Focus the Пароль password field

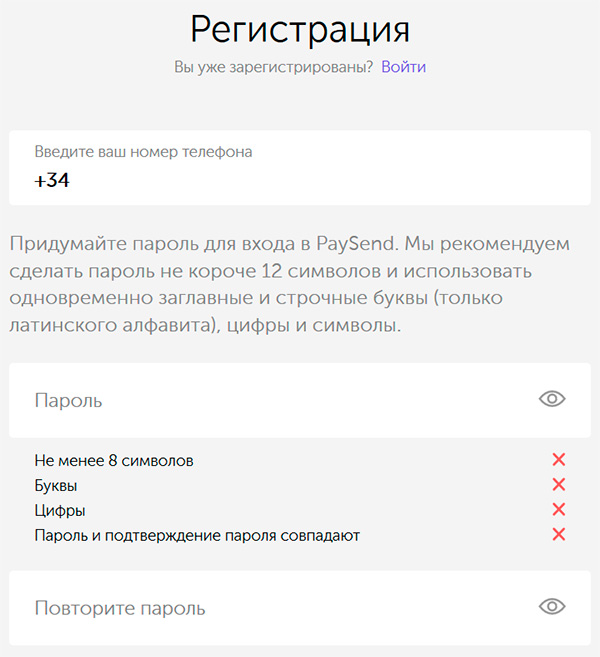(x=270, y=400)
